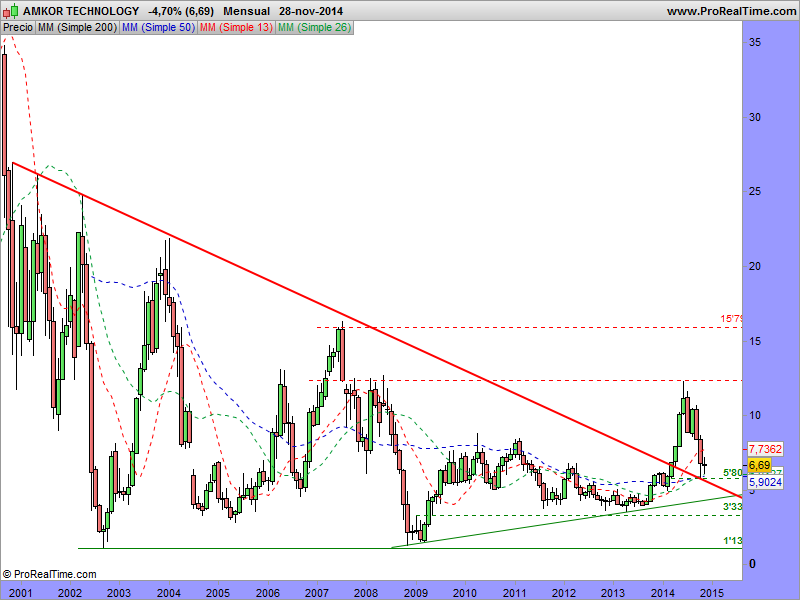Click the 2015 year on time axis
800x600 pixels.
pyautogui.click(x=712, y=593)
